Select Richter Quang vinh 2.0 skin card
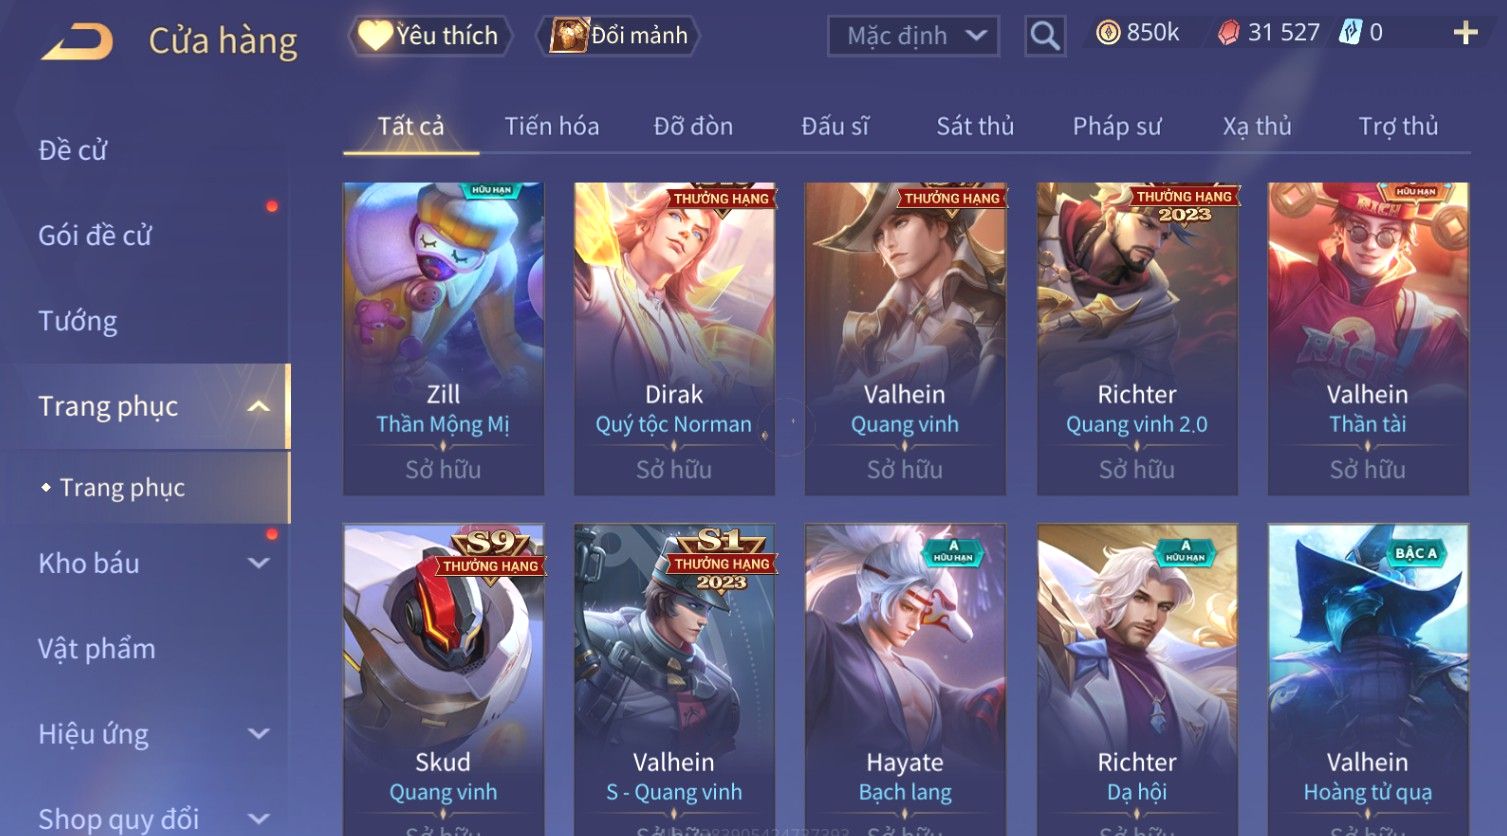Screen dimensions: 1507x836 coord(1137,338)
